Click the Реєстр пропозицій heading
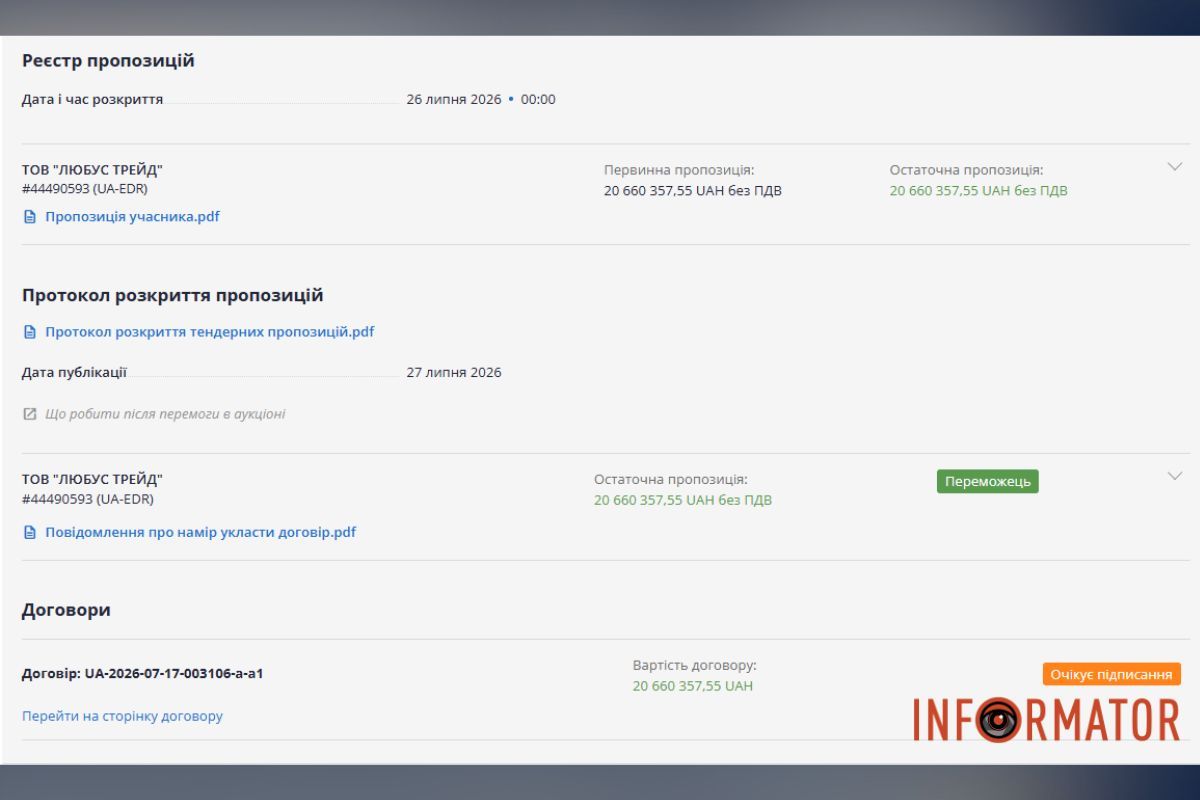The height and width of the screenshot is (800, 1200). [108, 61]
